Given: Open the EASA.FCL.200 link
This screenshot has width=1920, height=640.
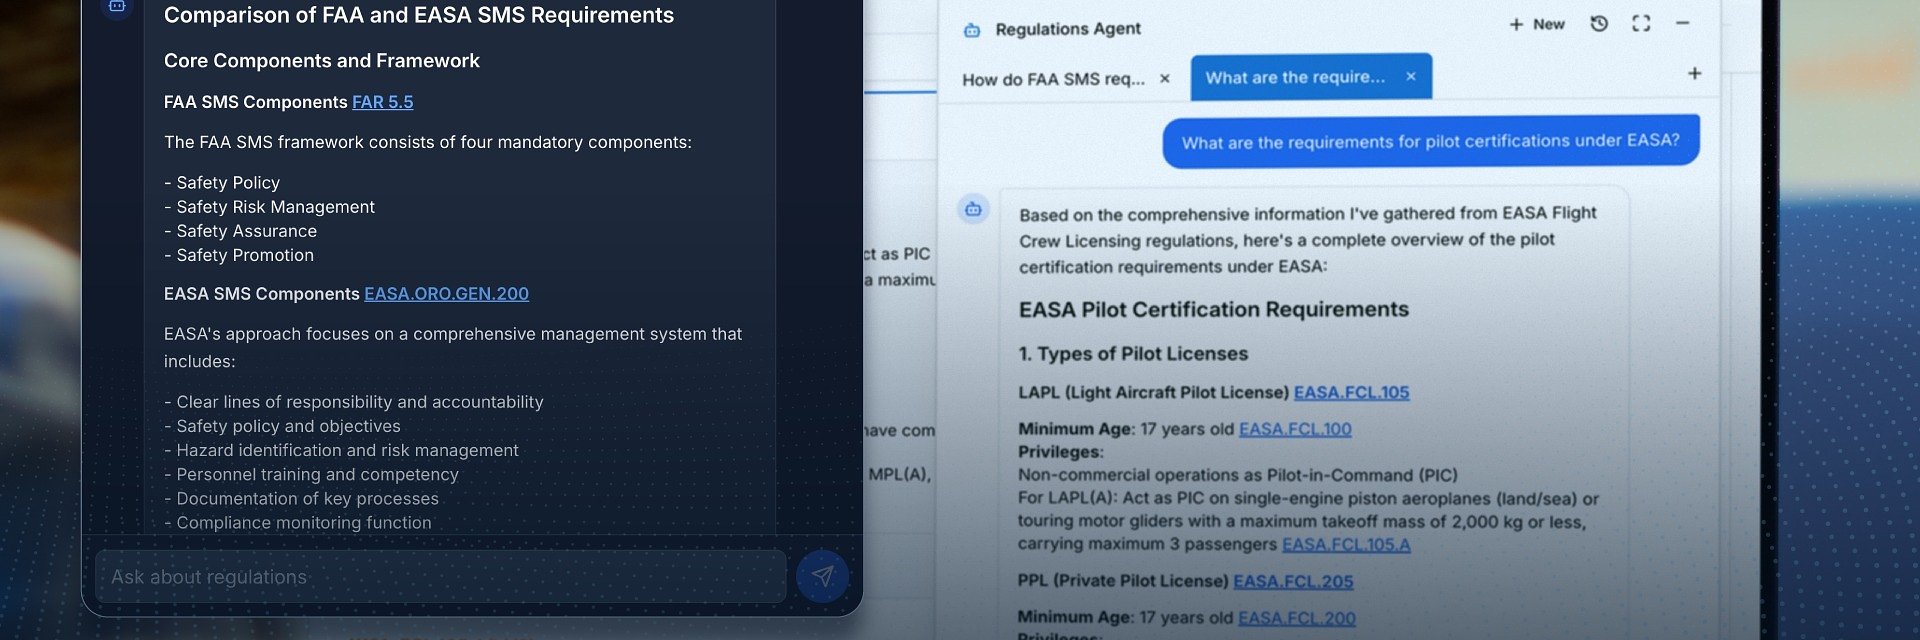Looking at the screenshot, I should pos(1297,618).
